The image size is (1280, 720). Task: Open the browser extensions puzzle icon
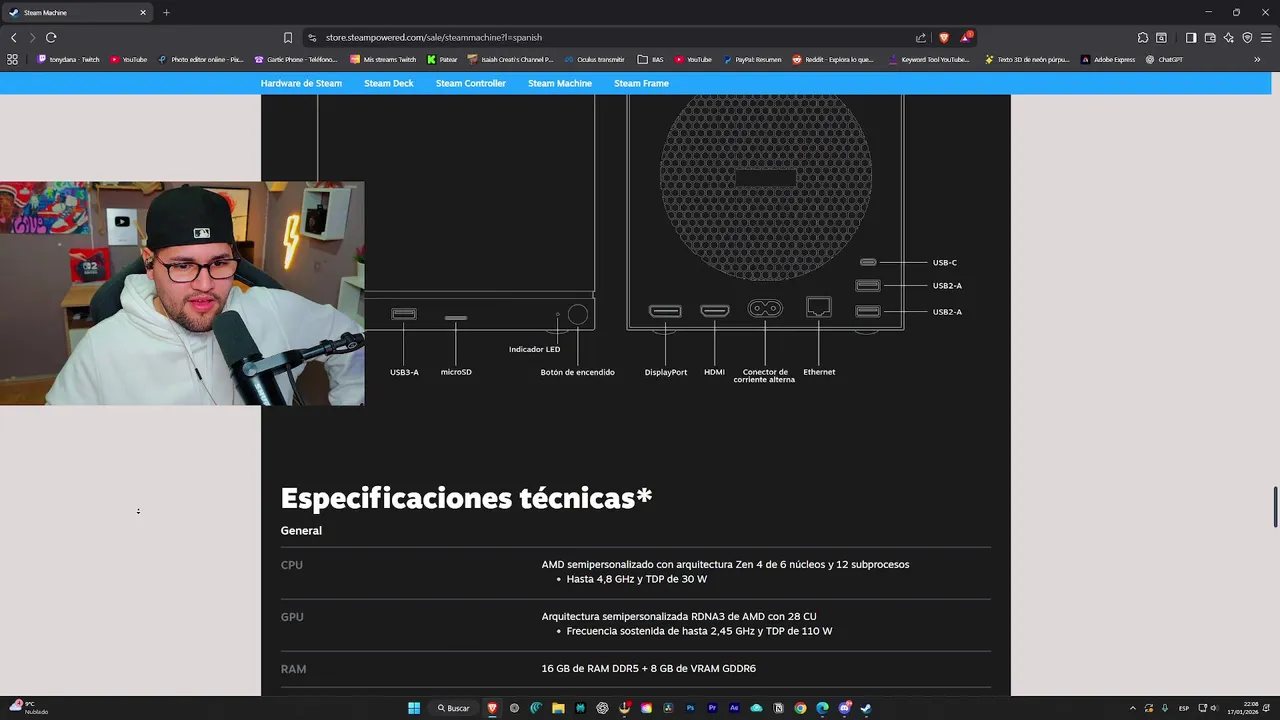(x=1143, y=37)
